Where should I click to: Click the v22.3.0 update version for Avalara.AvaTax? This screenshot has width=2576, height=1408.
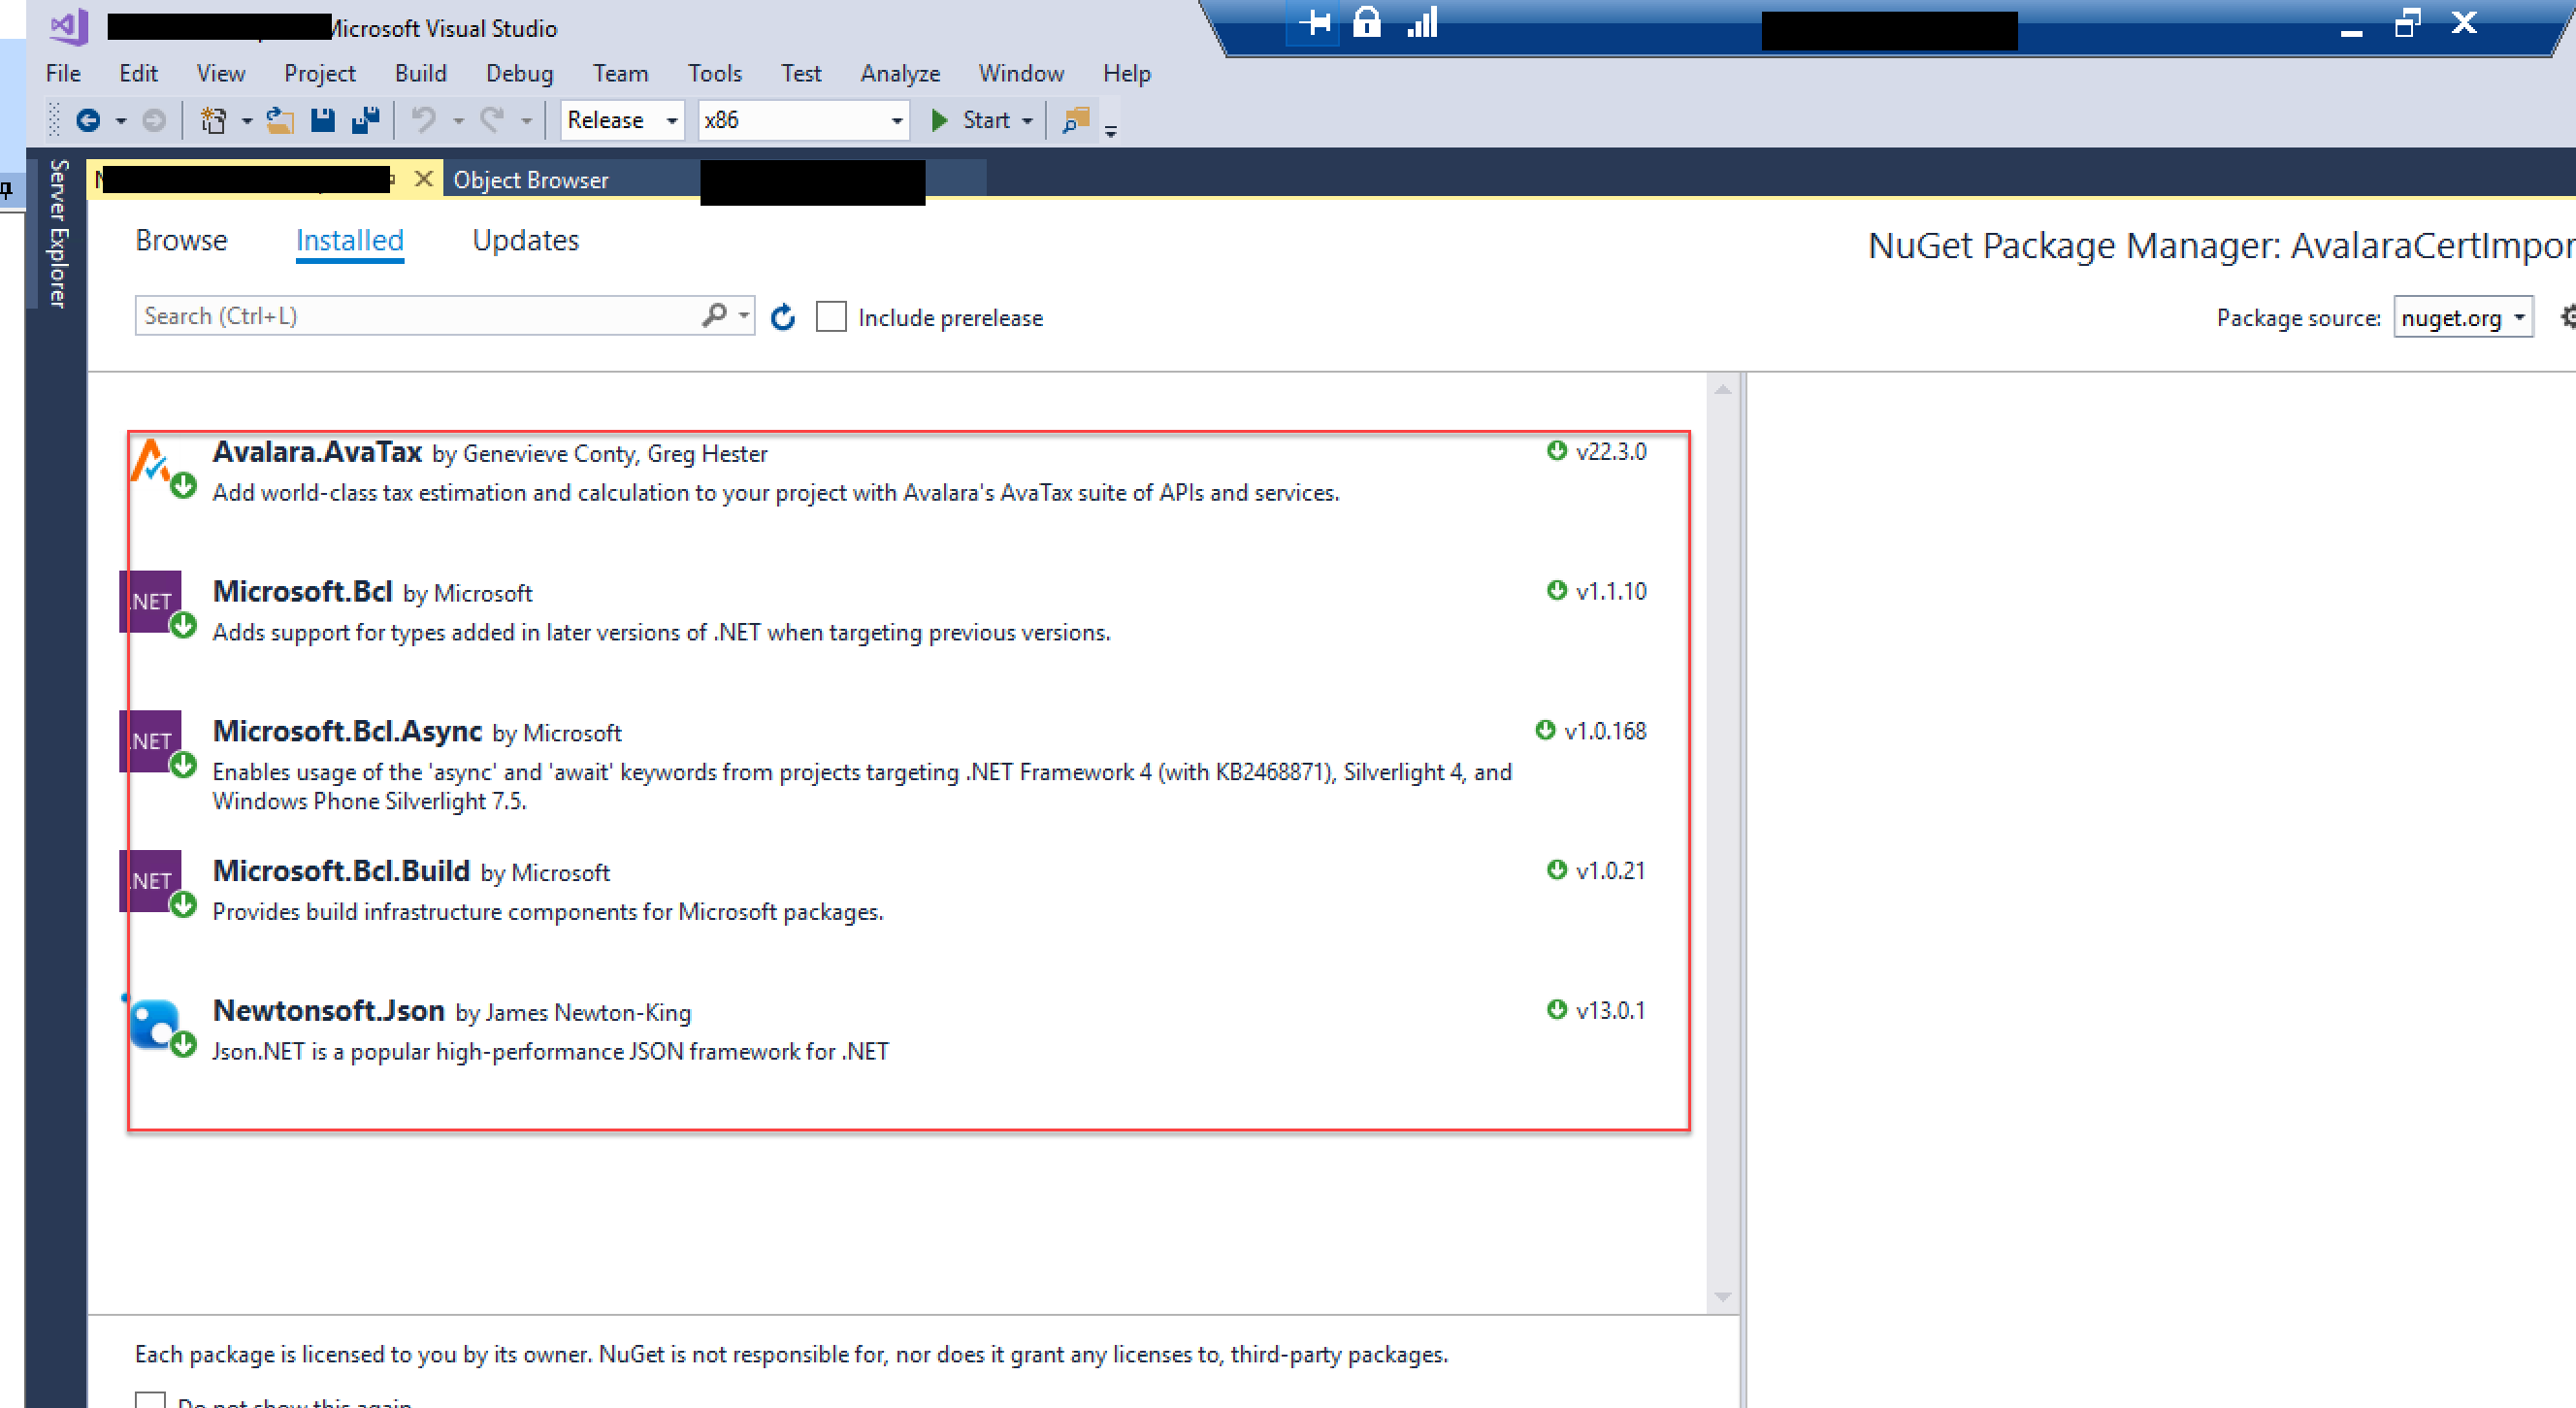(1610, 452)
